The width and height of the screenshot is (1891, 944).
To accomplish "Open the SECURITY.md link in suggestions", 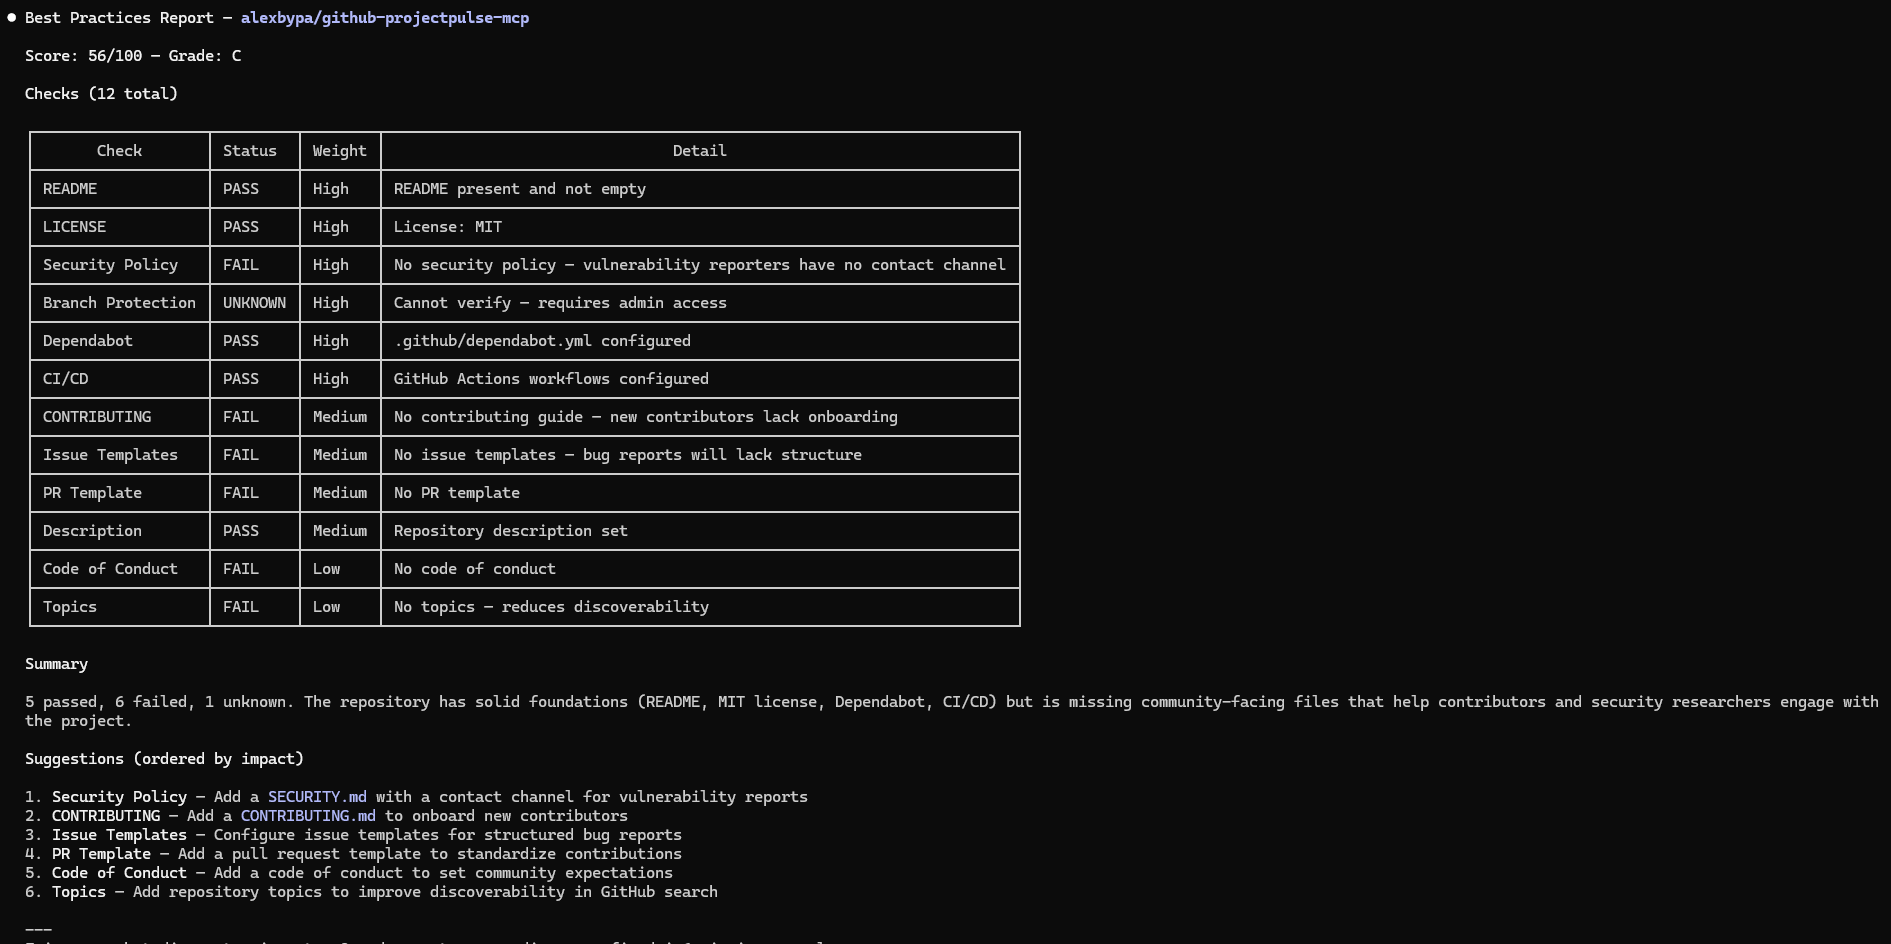I will [317, 797].
